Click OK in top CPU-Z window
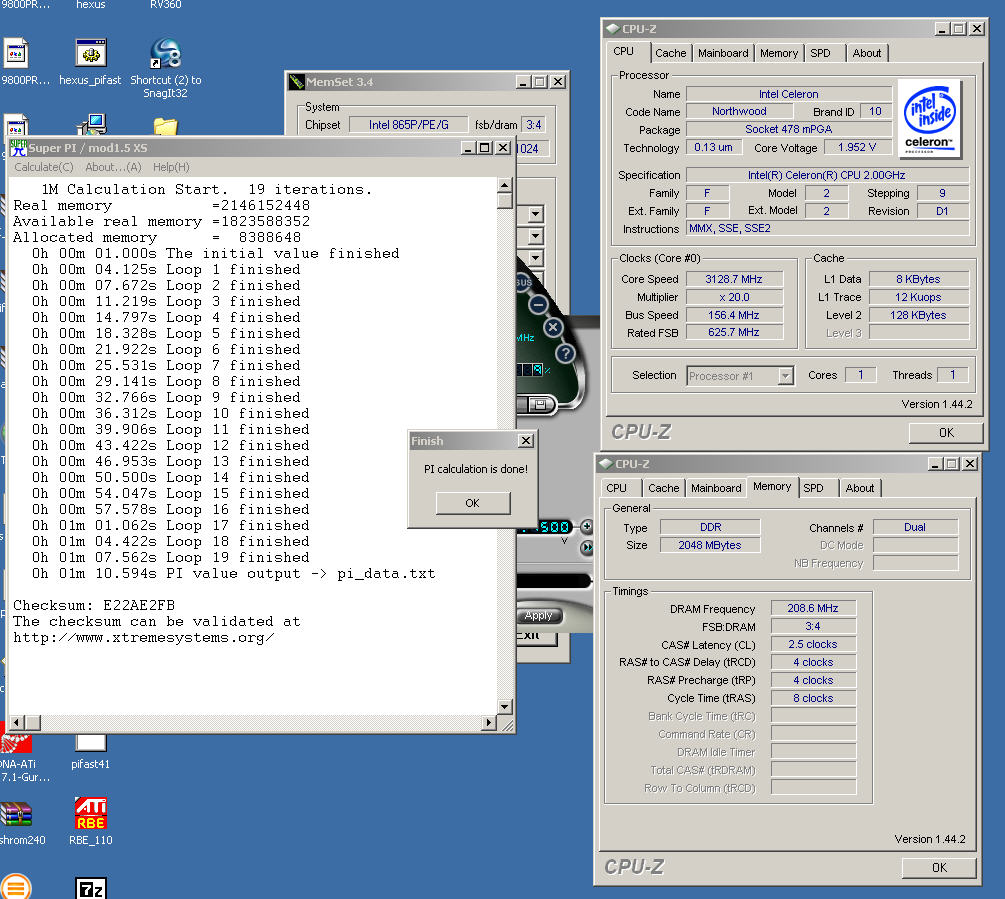The height and width of the screenshot is (899, 1005). [946, 433]
